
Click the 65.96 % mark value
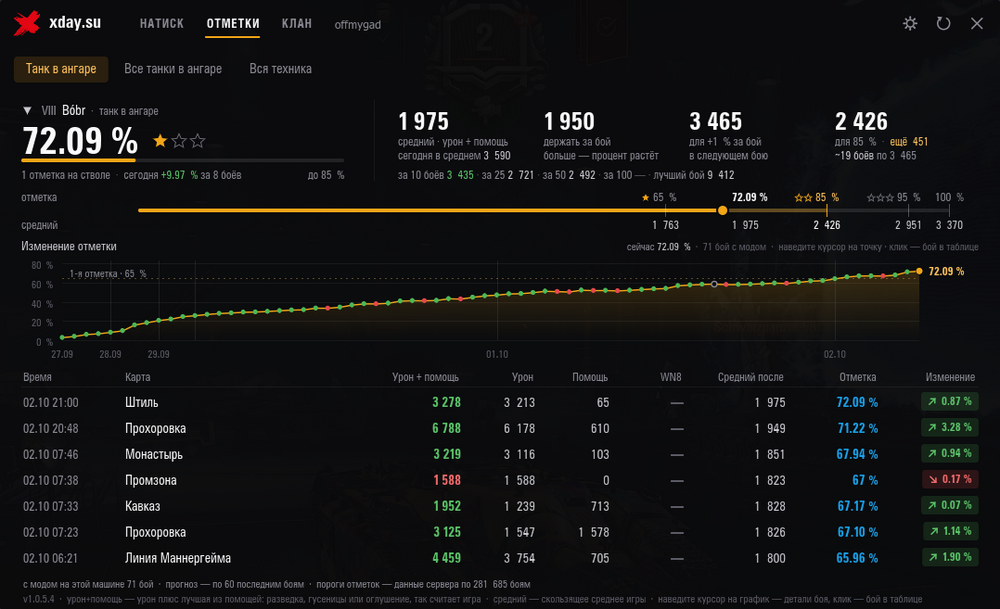(857, 558)
